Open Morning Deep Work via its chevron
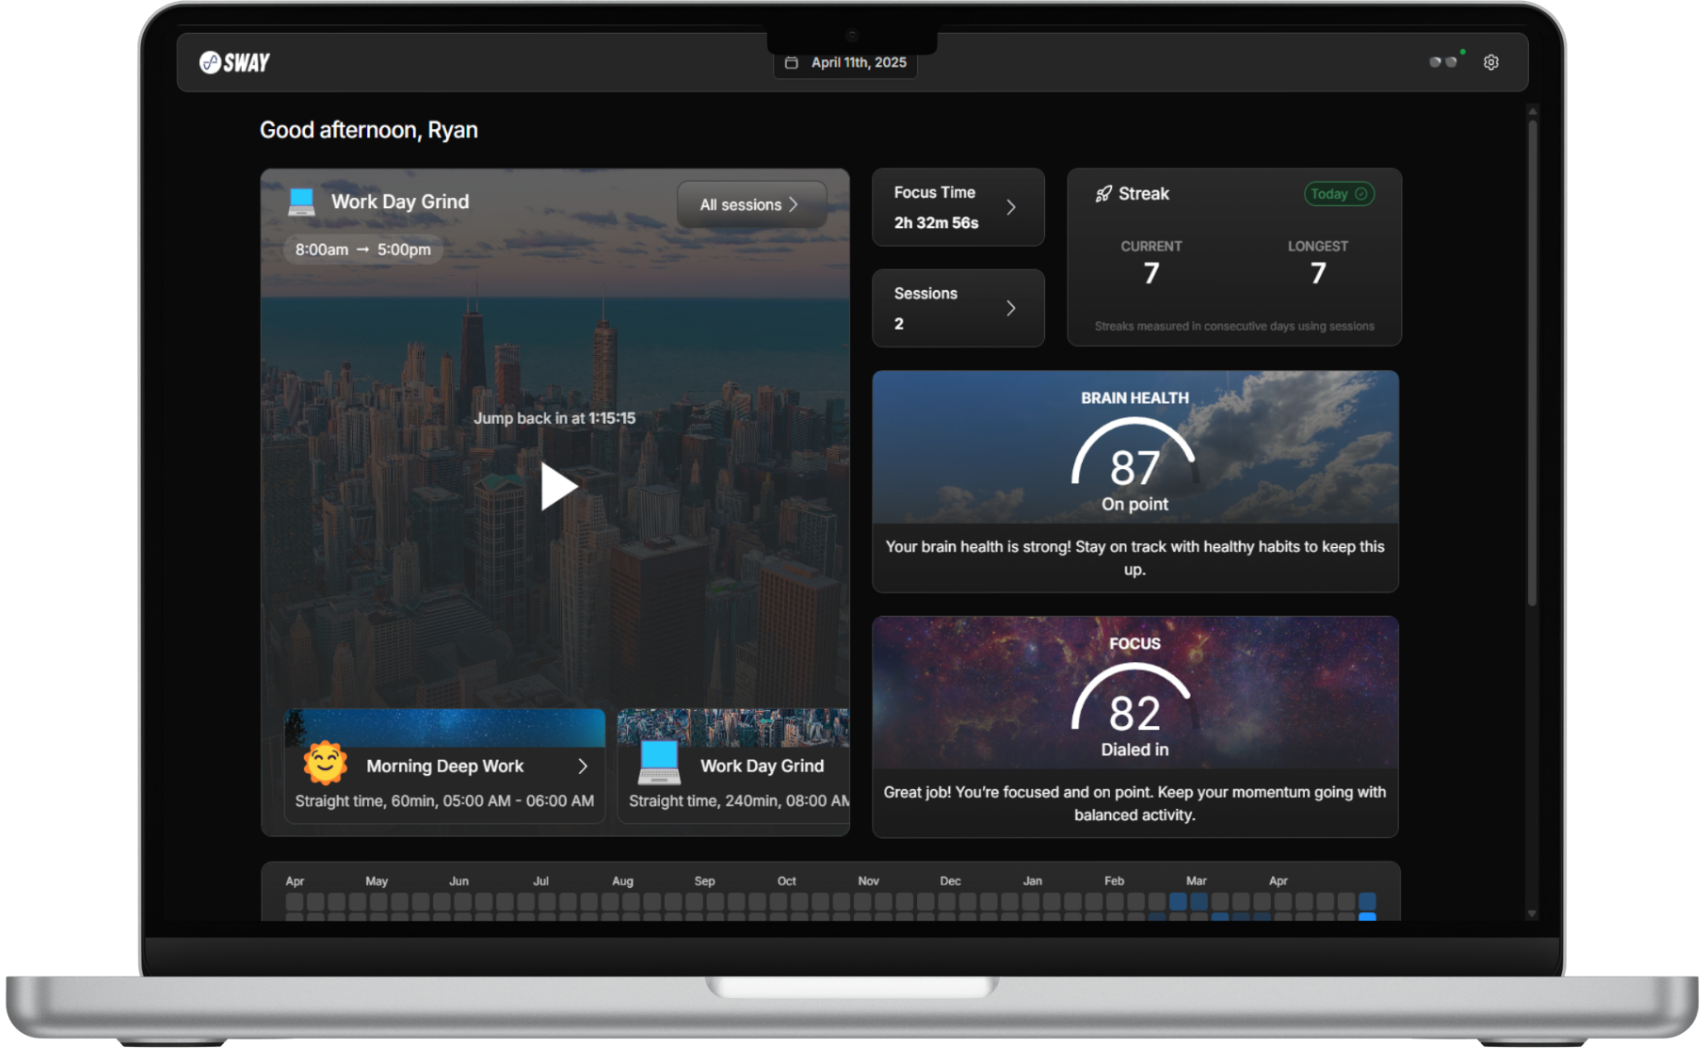Viewport: 1704px width, 1048px height. pyautogui.click(x=582, y=766)
